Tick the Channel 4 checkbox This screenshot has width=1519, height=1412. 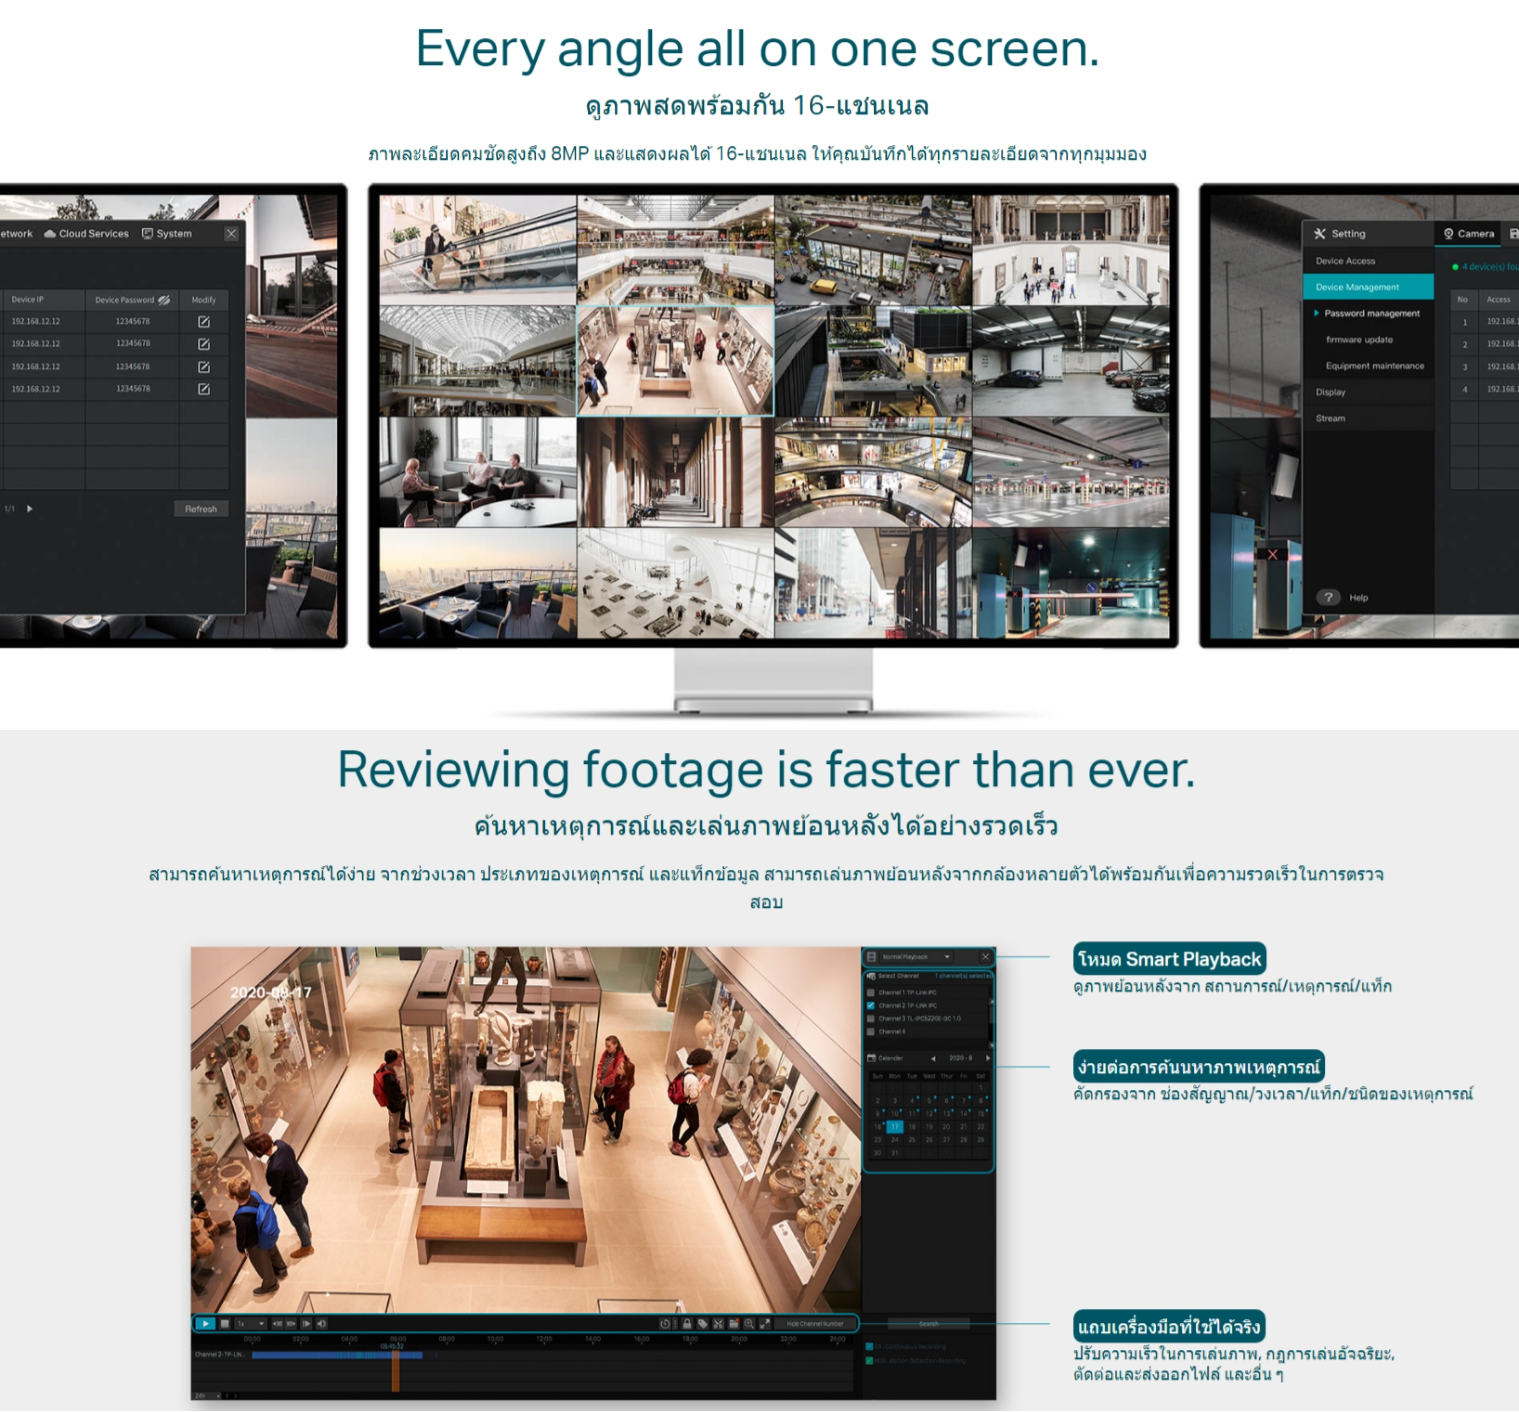(871, 1031)
